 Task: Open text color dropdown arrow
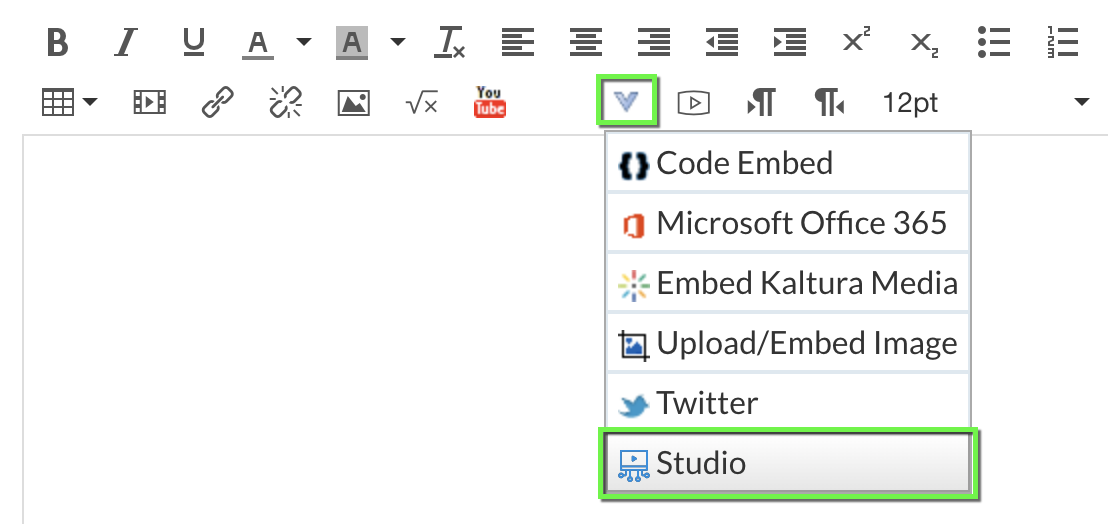[x=303, y=42]
